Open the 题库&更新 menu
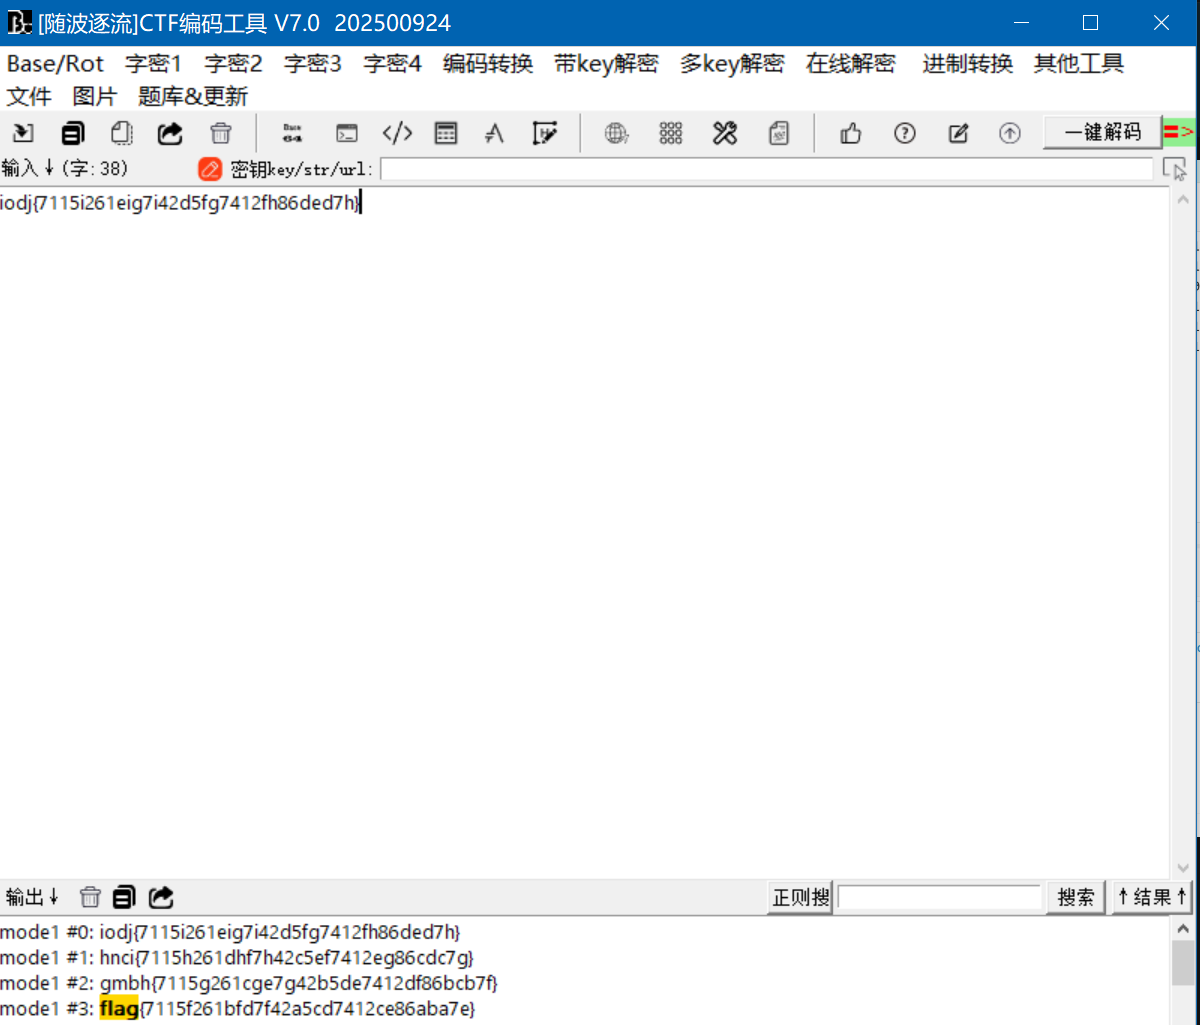 click(x=193, y=97)
